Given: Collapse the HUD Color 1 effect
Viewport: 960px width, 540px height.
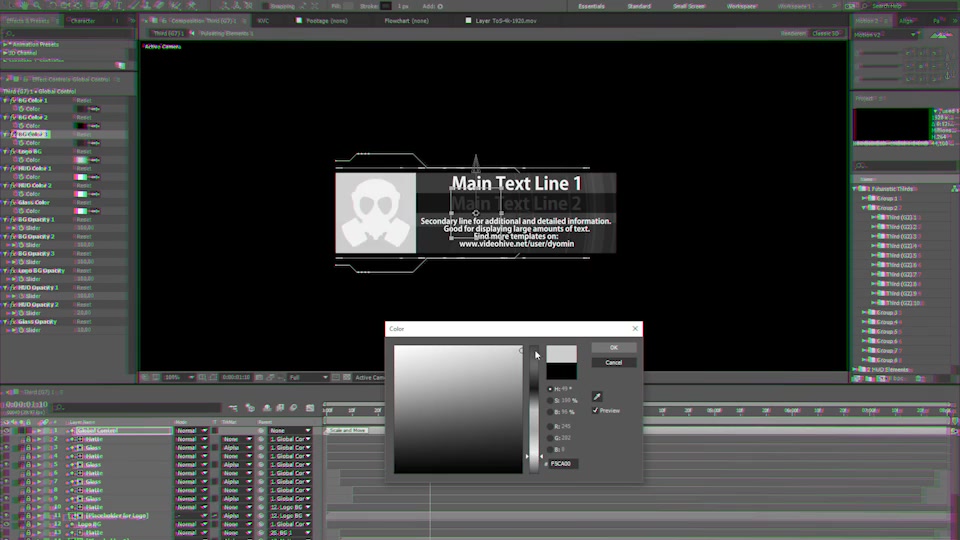Looking at the screenshot, I should 6,168.
